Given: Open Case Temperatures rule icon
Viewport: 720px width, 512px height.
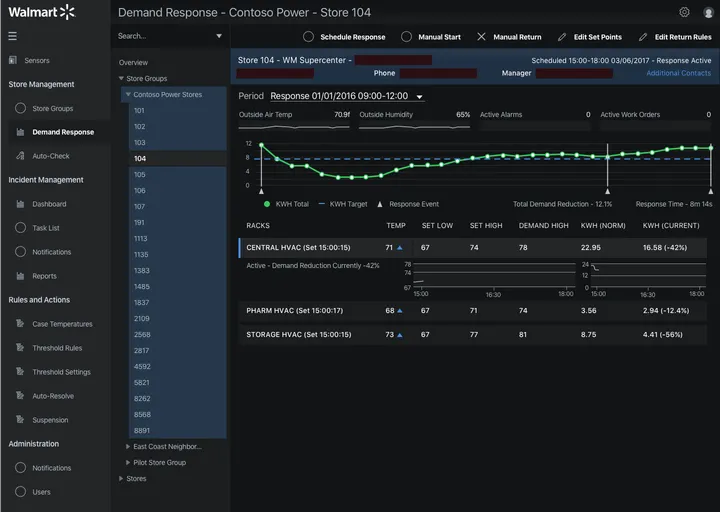Looking at the screenshot, I should point(20,323).
